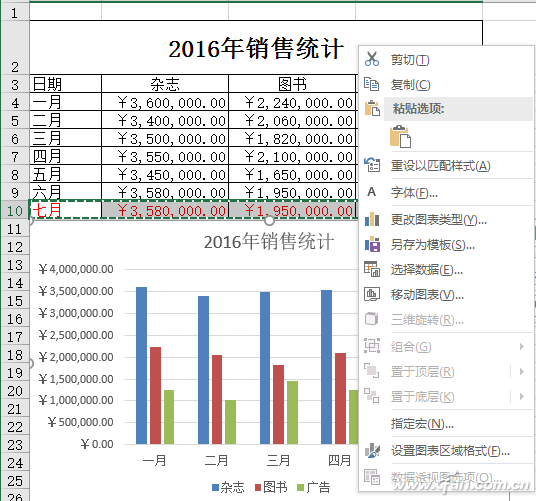Viewport: 536px width, 501px height.
Task: Click disabled 三维旋转(R)... menu entry
Action: pos(427,320)
